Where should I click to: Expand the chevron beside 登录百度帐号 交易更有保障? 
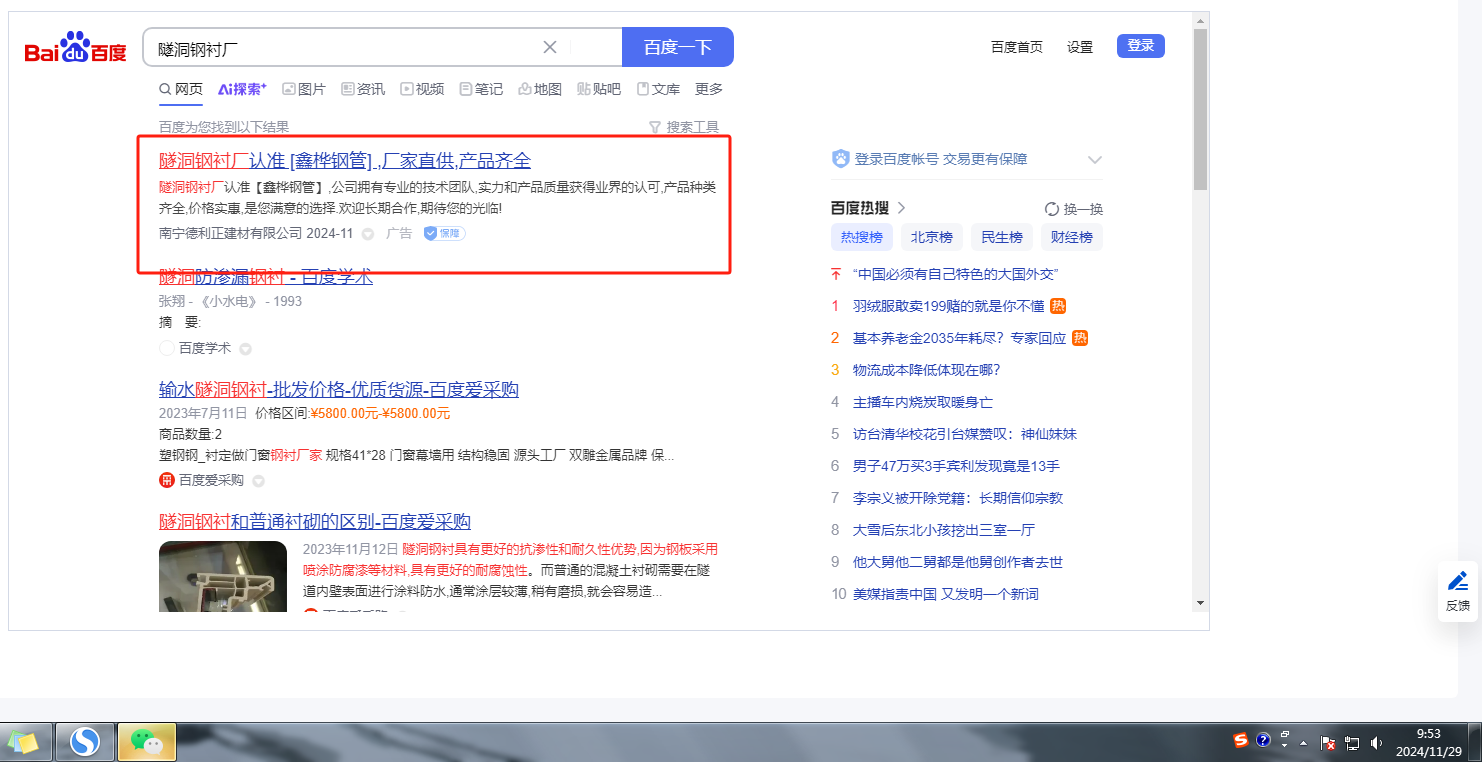click(x=1095, y=160)
